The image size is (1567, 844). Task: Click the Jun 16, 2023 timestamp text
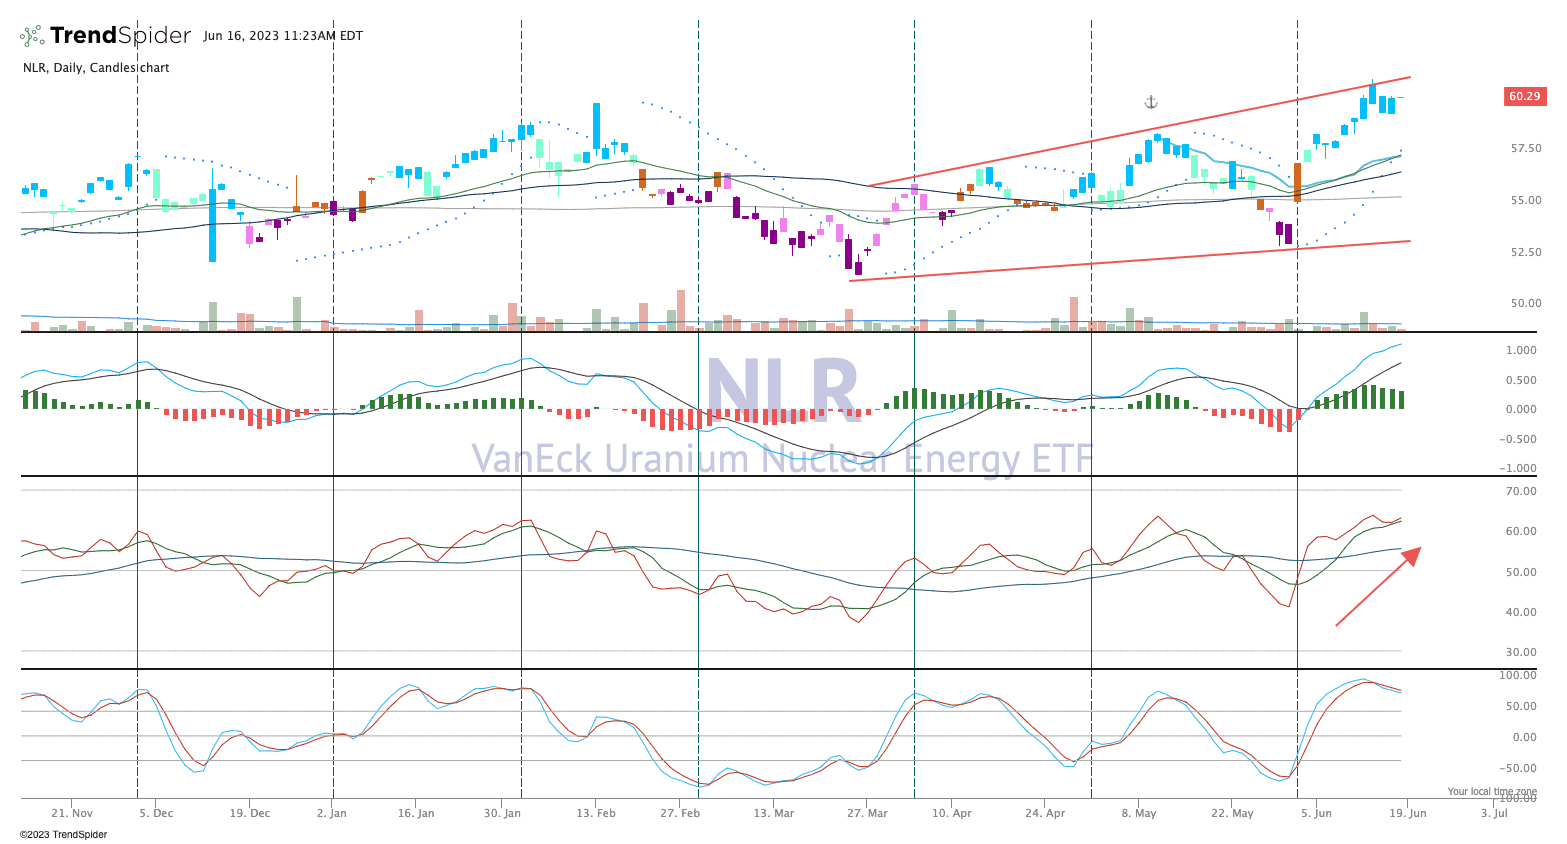coord(283,36)
